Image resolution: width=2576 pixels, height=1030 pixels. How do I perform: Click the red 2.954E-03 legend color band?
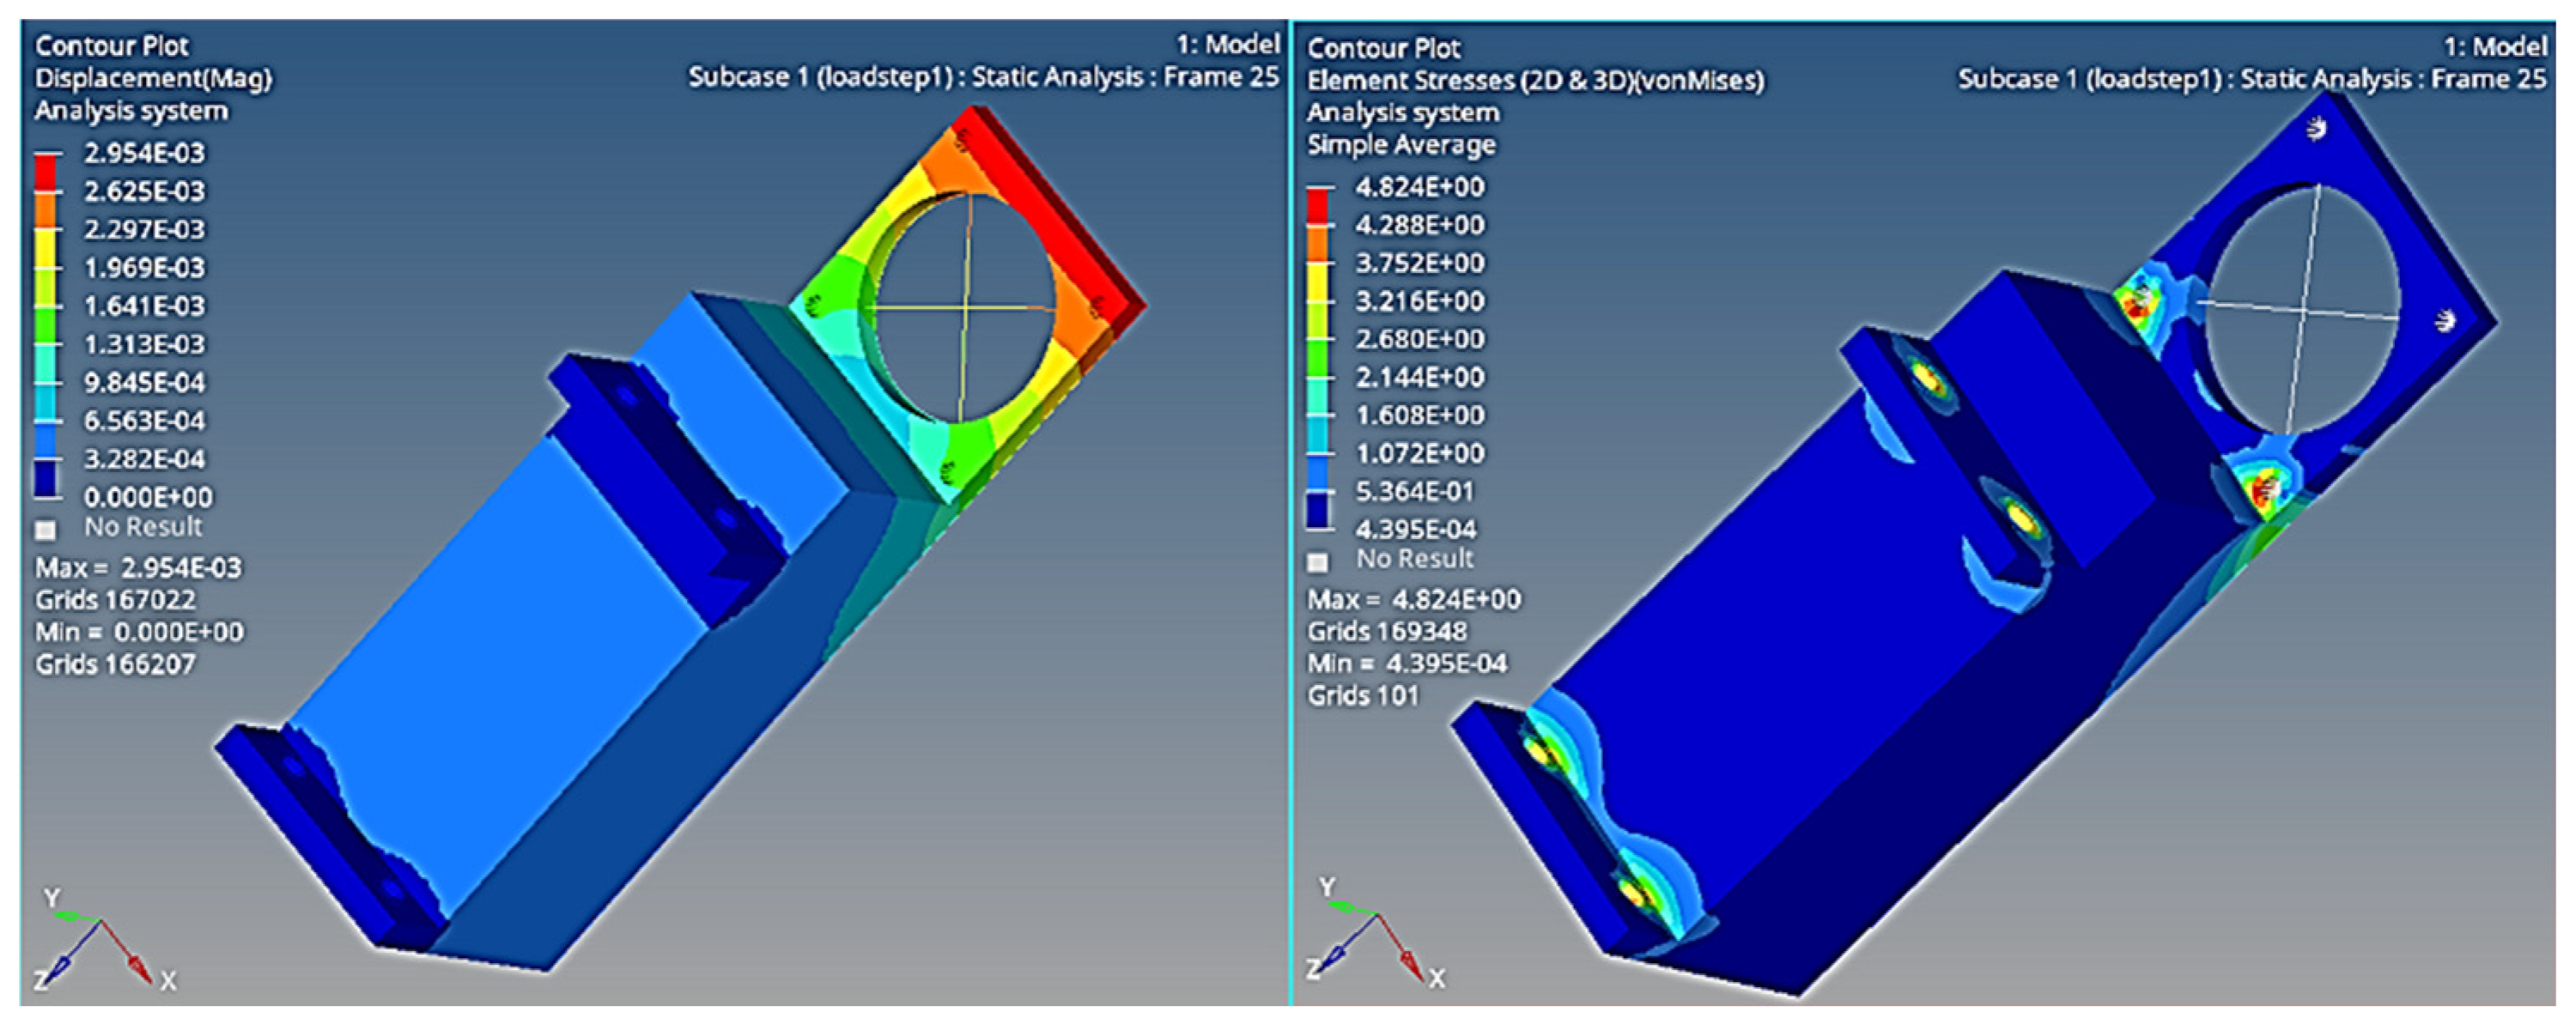click(x=46, y=172)
